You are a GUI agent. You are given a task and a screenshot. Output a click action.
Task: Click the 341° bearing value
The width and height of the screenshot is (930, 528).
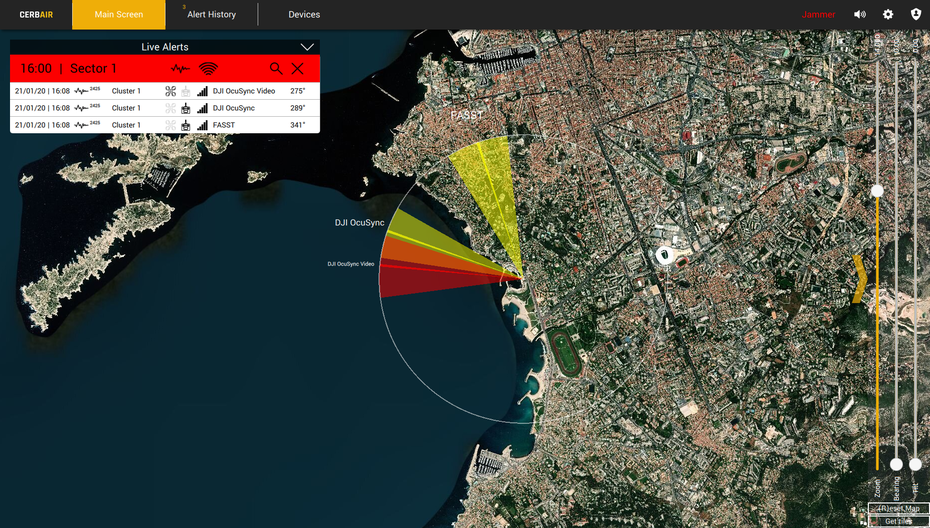pos(297,125)
